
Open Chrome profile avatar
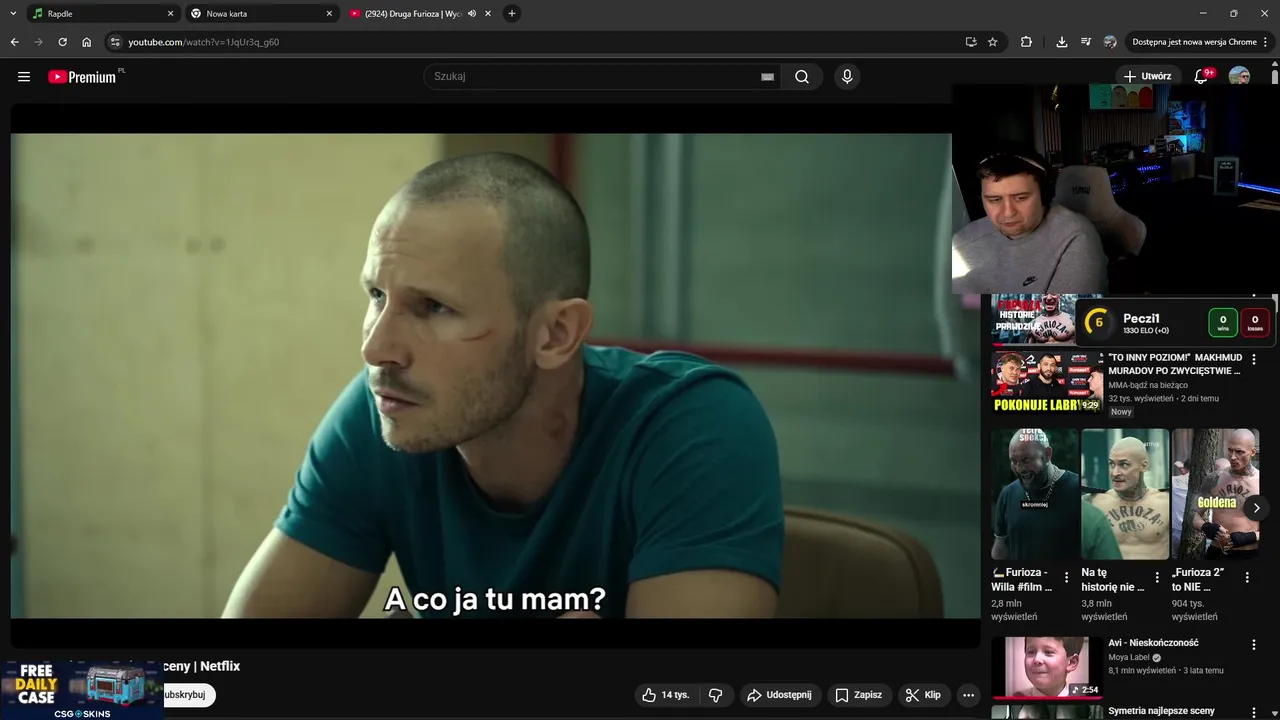click(1110, 42)
